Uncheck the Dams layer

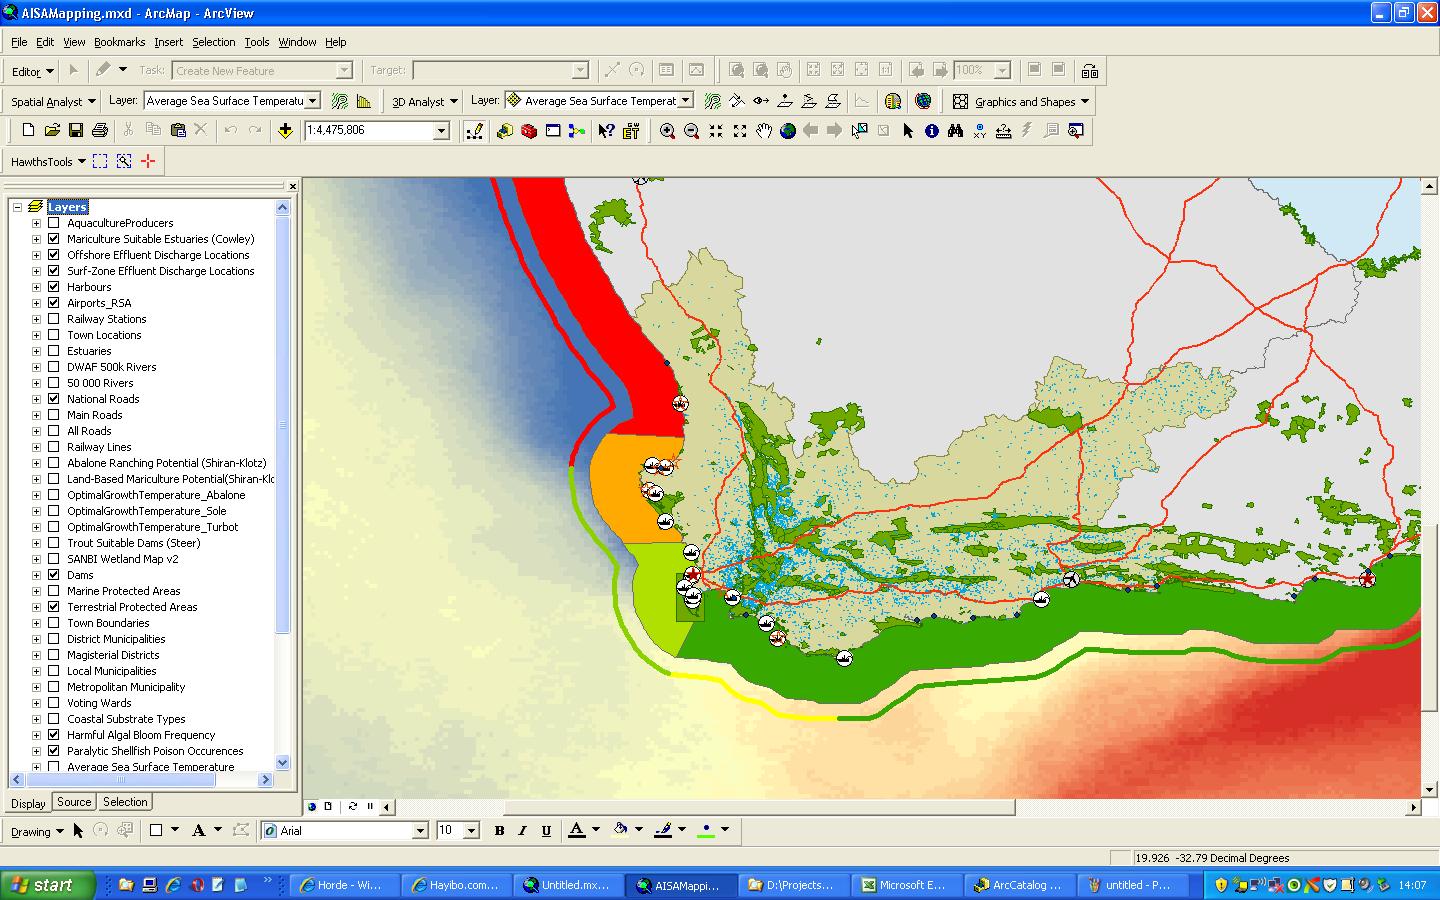[x=54, y=575]
